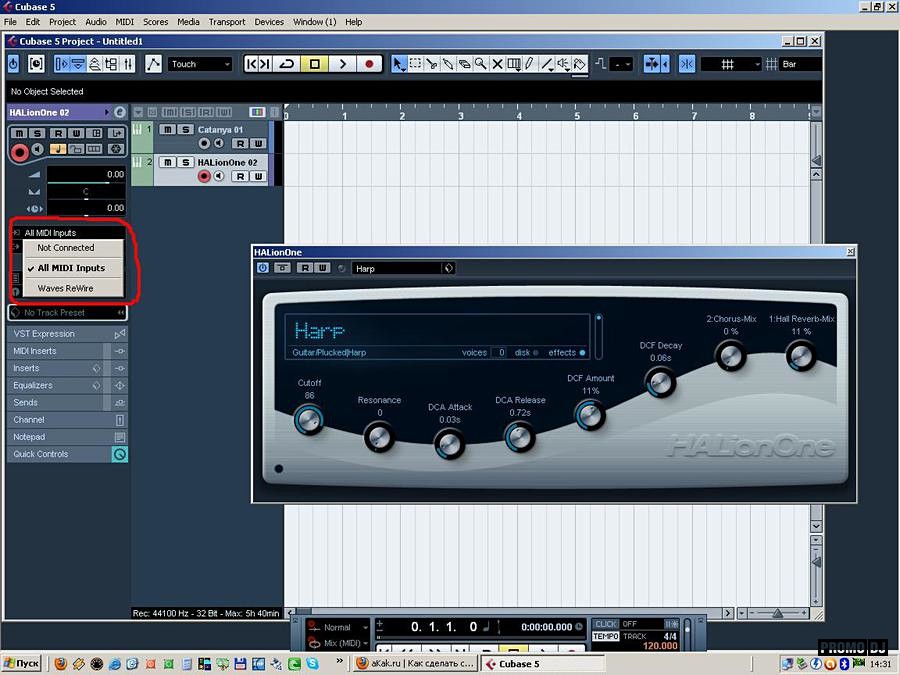
Task: Expand the VST Expression inspector section
Action: [x=68, y=334]
